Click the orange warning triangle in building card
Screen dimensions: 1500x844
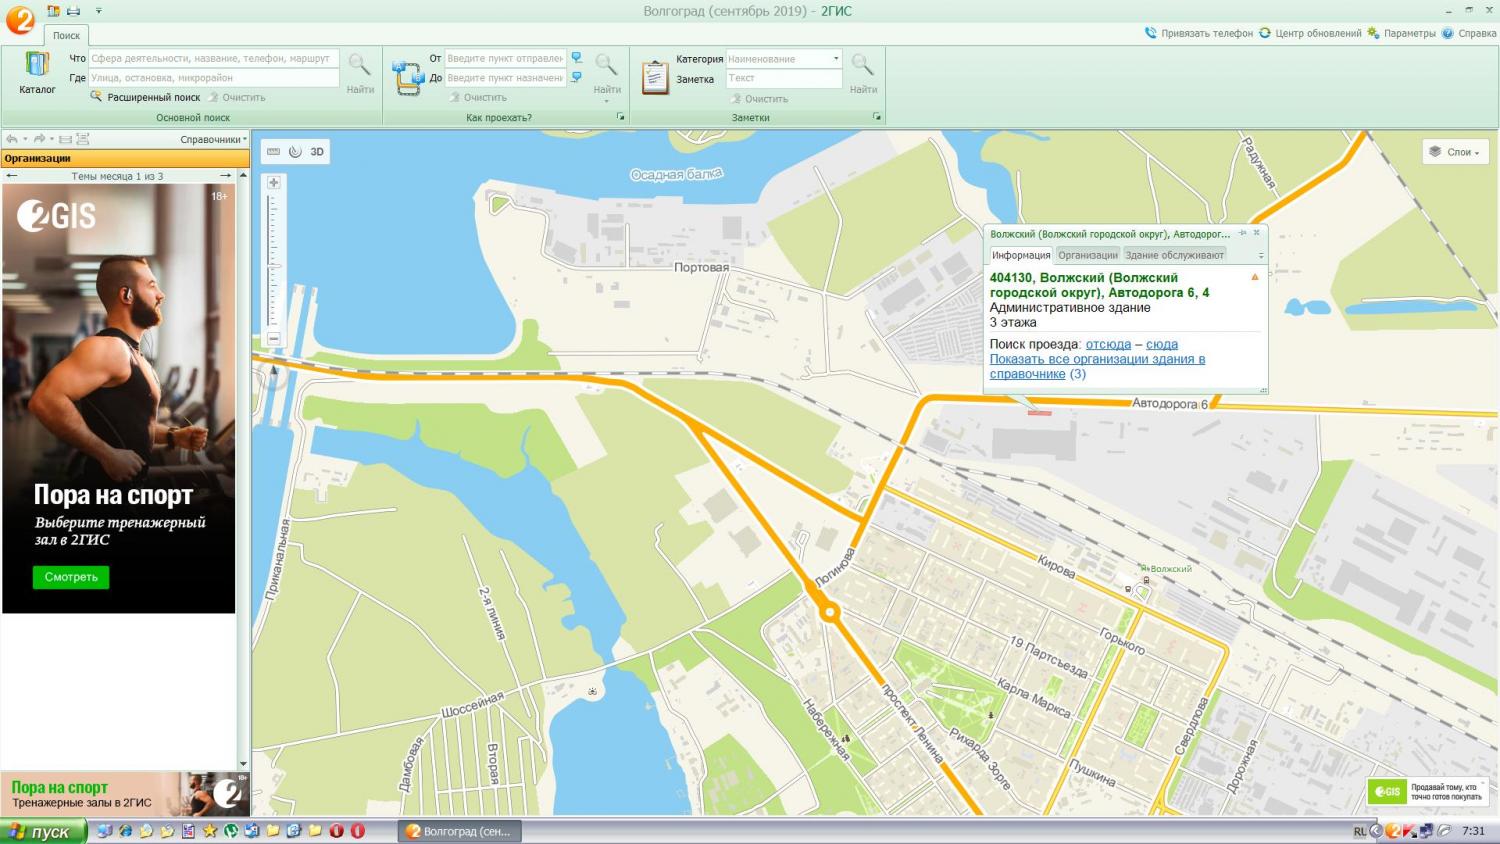point(1255,277)
